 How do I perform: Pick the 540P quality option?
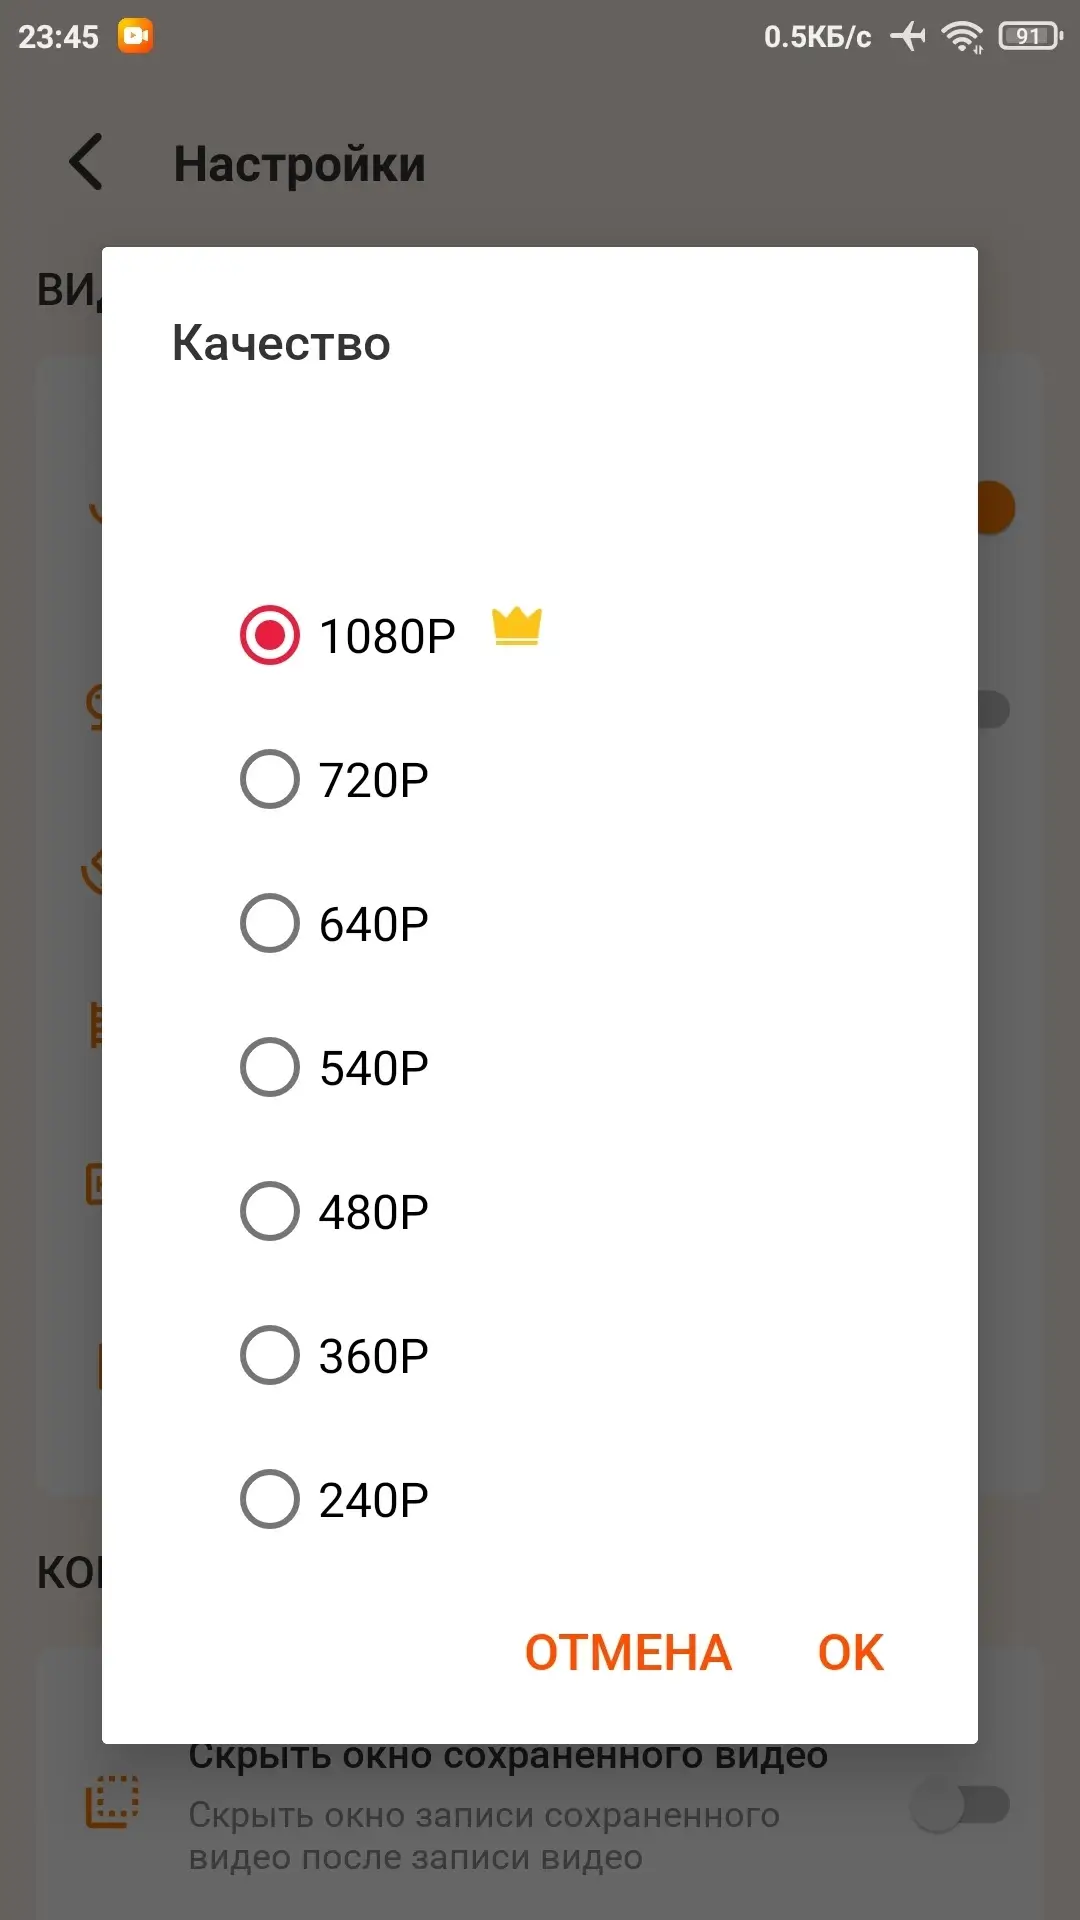click(x=270, y=1067)
